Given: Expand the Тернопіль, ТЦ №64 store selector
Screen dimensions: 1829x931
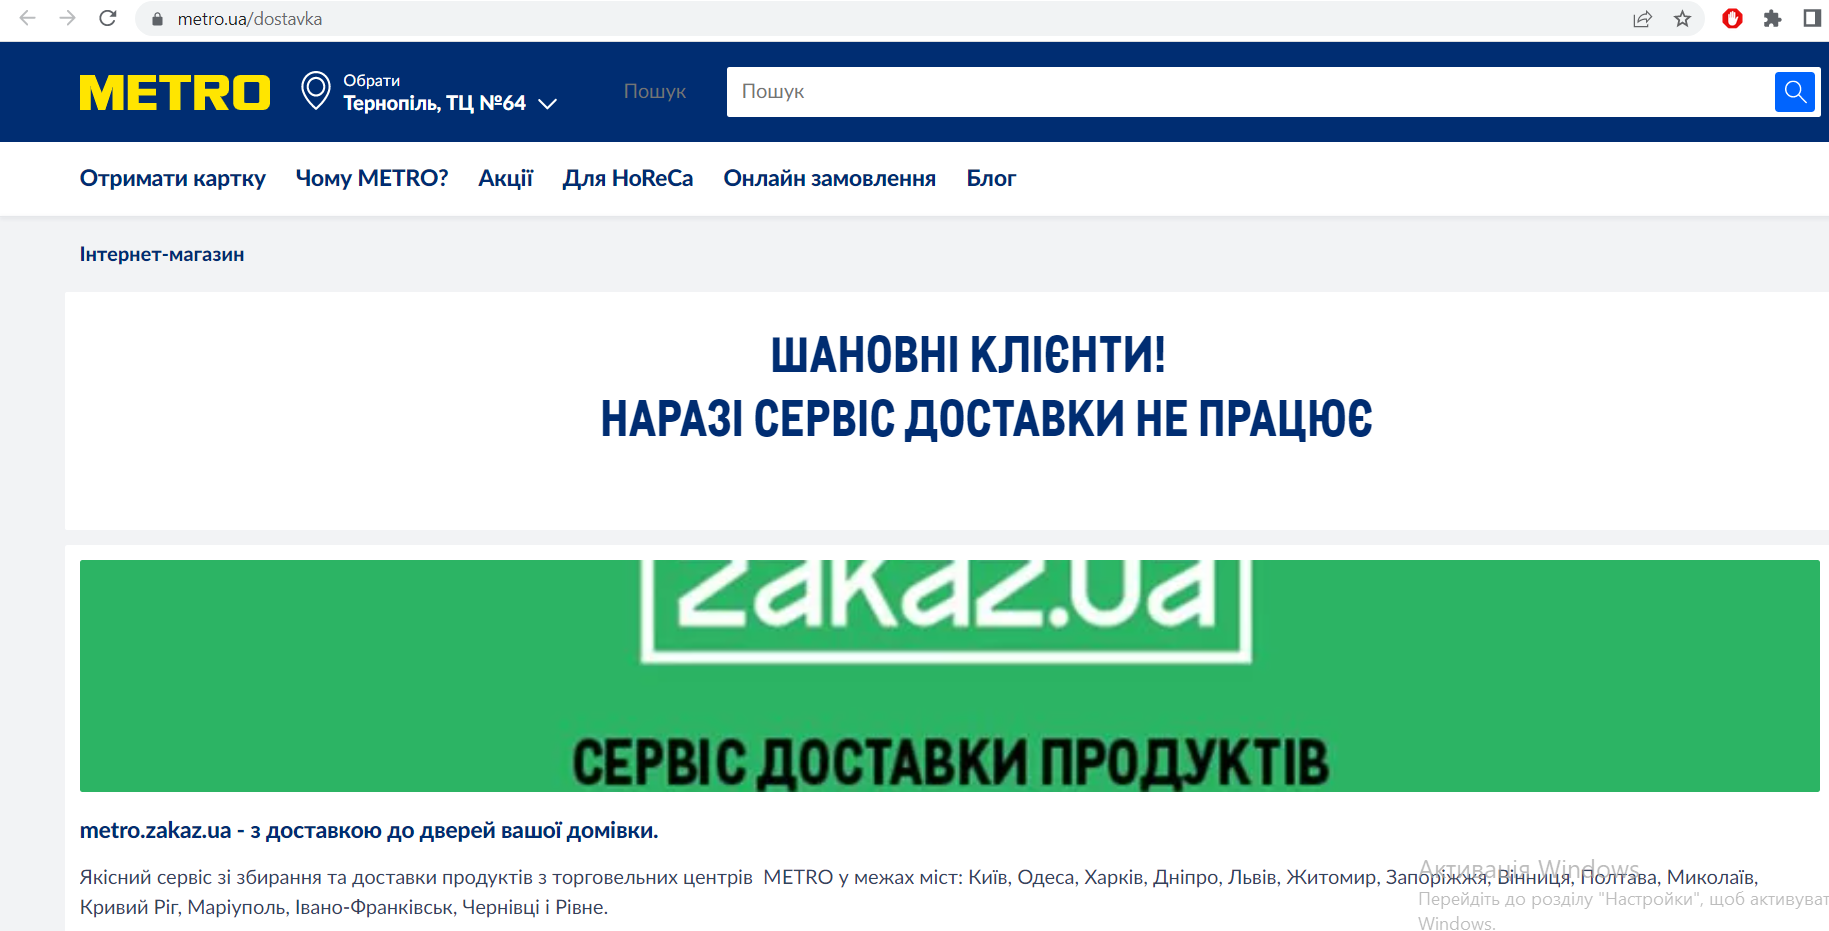Looking at the screenshot, I should click(434, 103).
